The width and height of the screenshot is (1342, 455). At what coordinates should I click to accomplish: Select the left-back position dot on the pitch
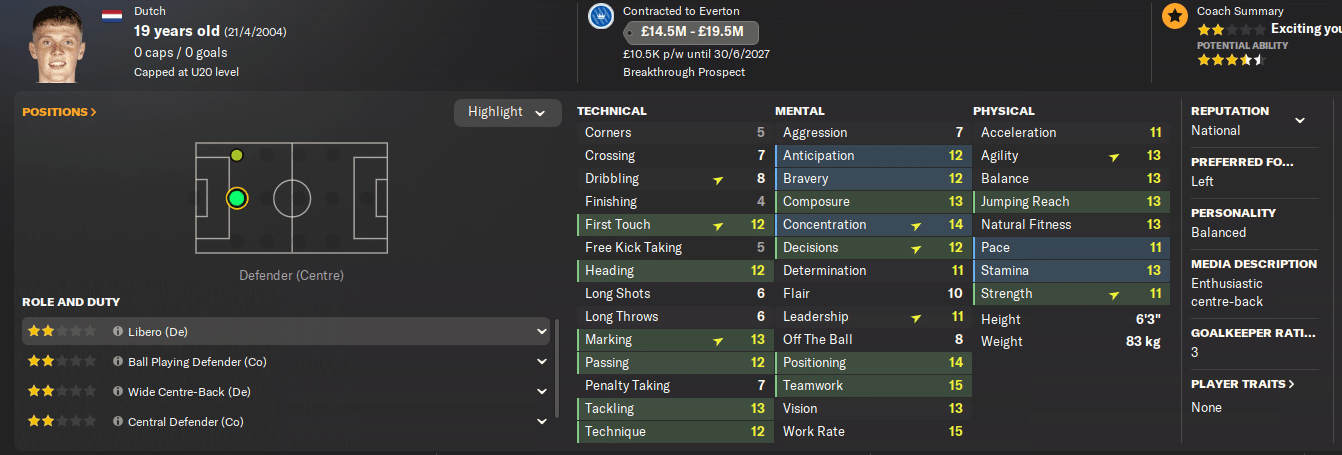click(x=236, y=155)
